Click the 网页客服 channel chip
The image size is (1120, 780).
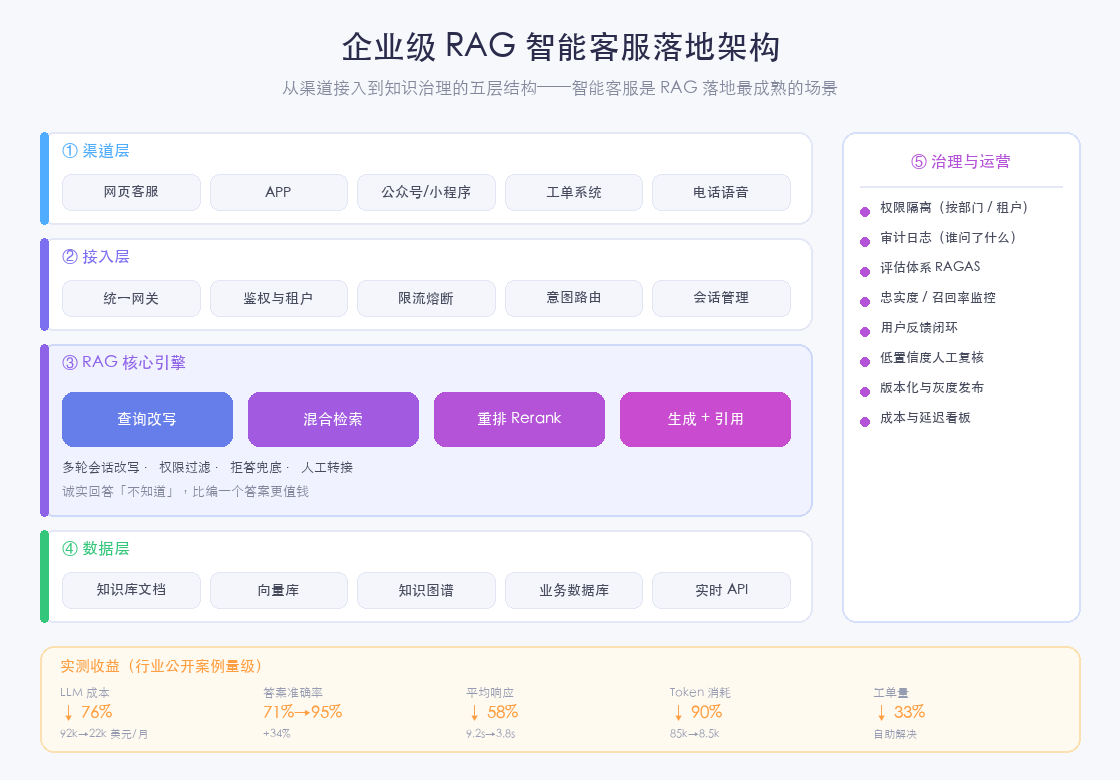coord(131,192)
